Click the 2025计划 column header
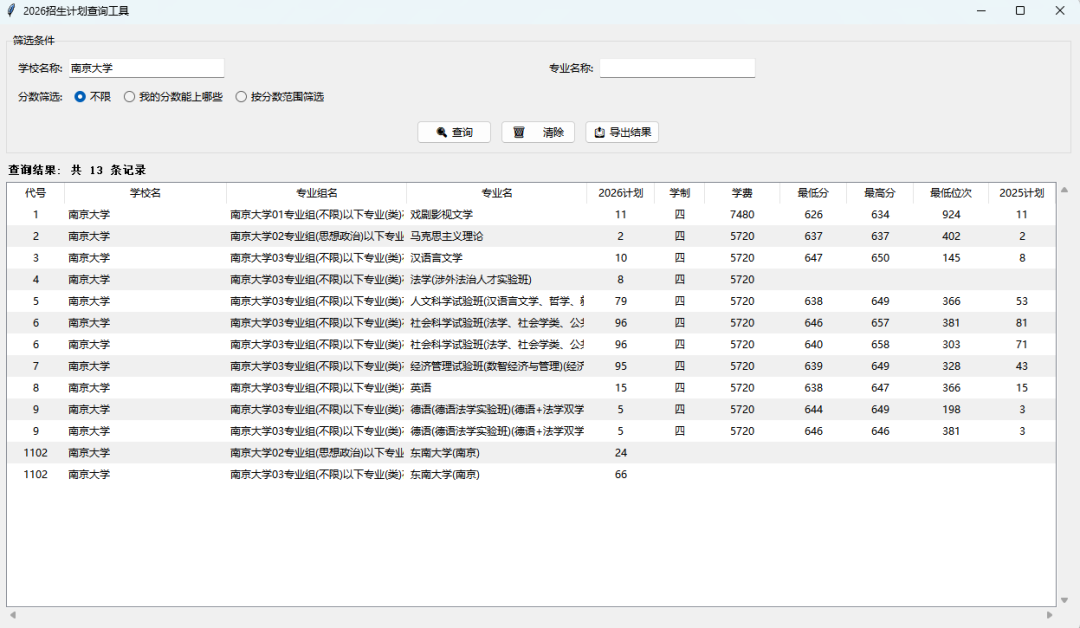Screen dimensions: 1080x628 [x=1021, y=193]
